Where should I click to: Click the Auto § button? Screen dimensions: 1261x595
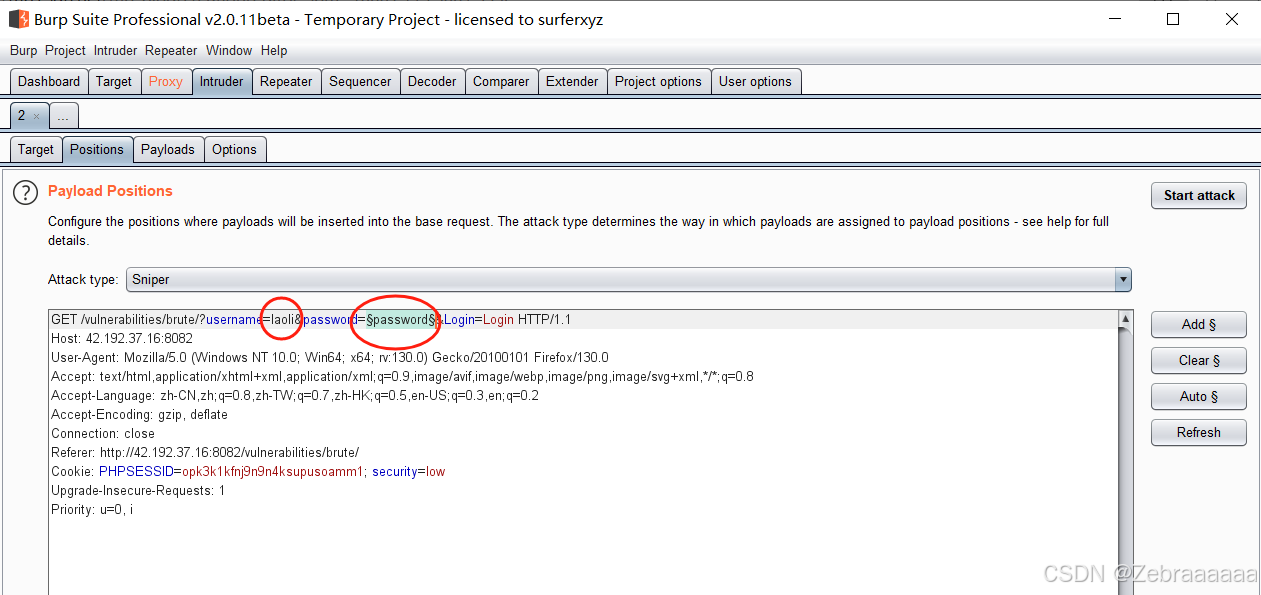(1199, 396)
